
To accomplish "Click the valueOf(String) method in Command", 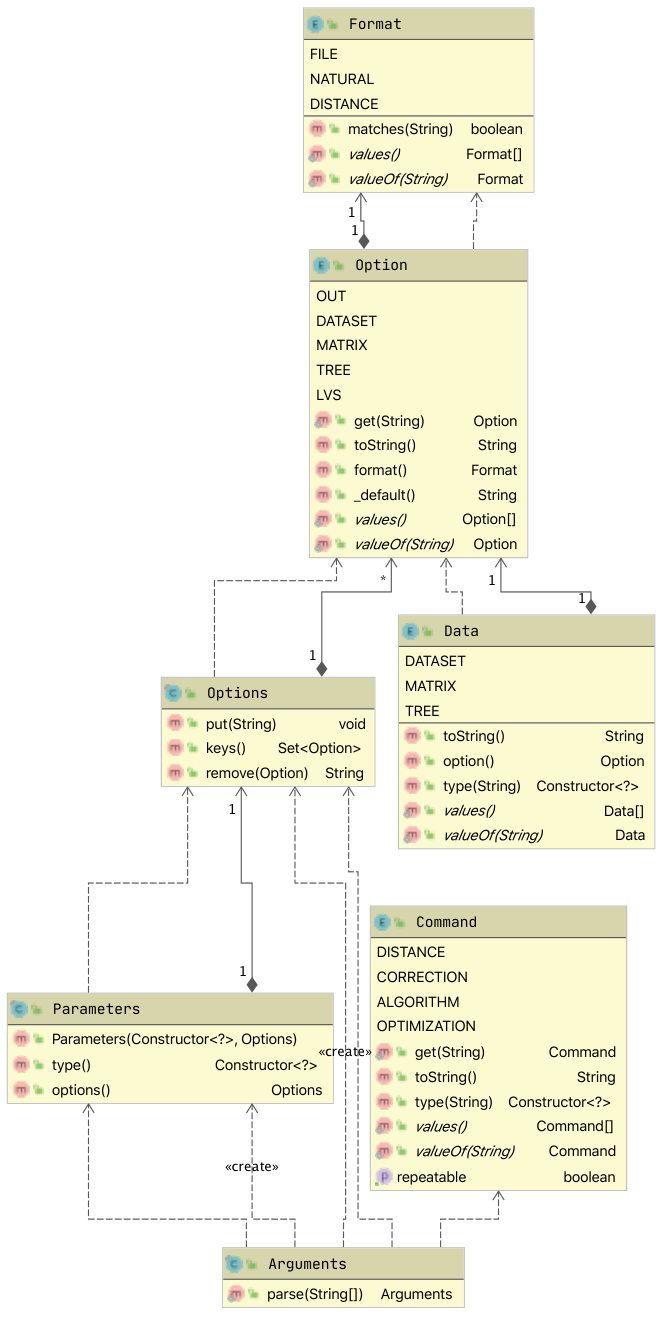I will [465, 1151].
